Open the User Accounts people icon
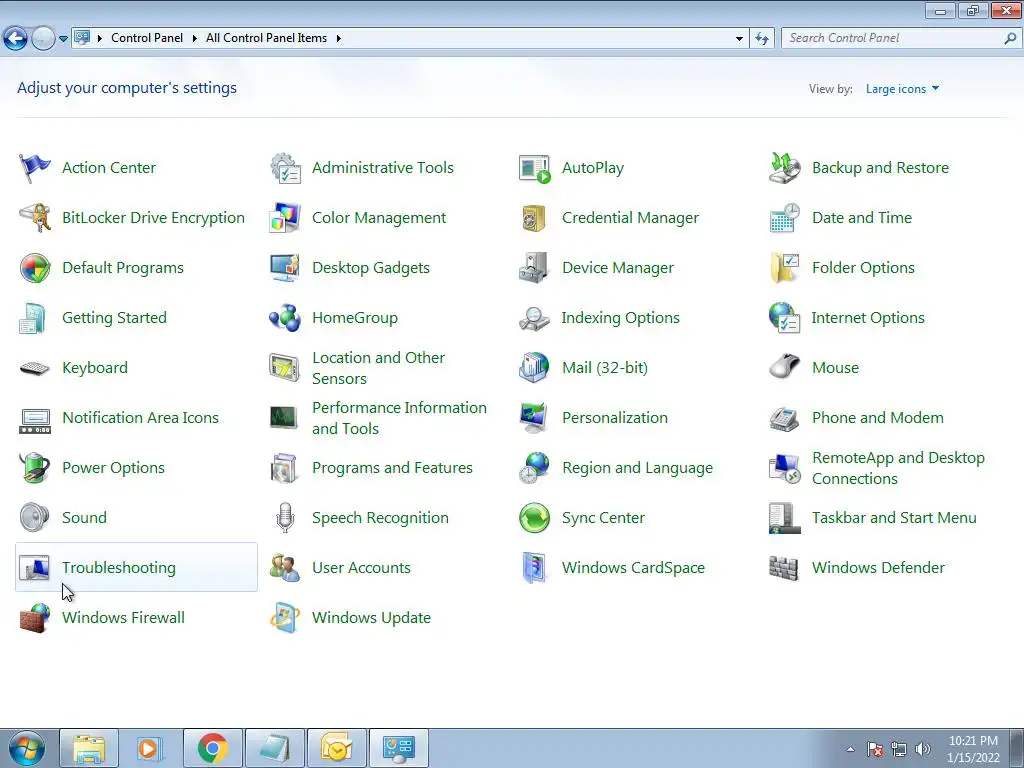Image resolution: width=1024 pixels, height=768 pixels. coord(285,568)
